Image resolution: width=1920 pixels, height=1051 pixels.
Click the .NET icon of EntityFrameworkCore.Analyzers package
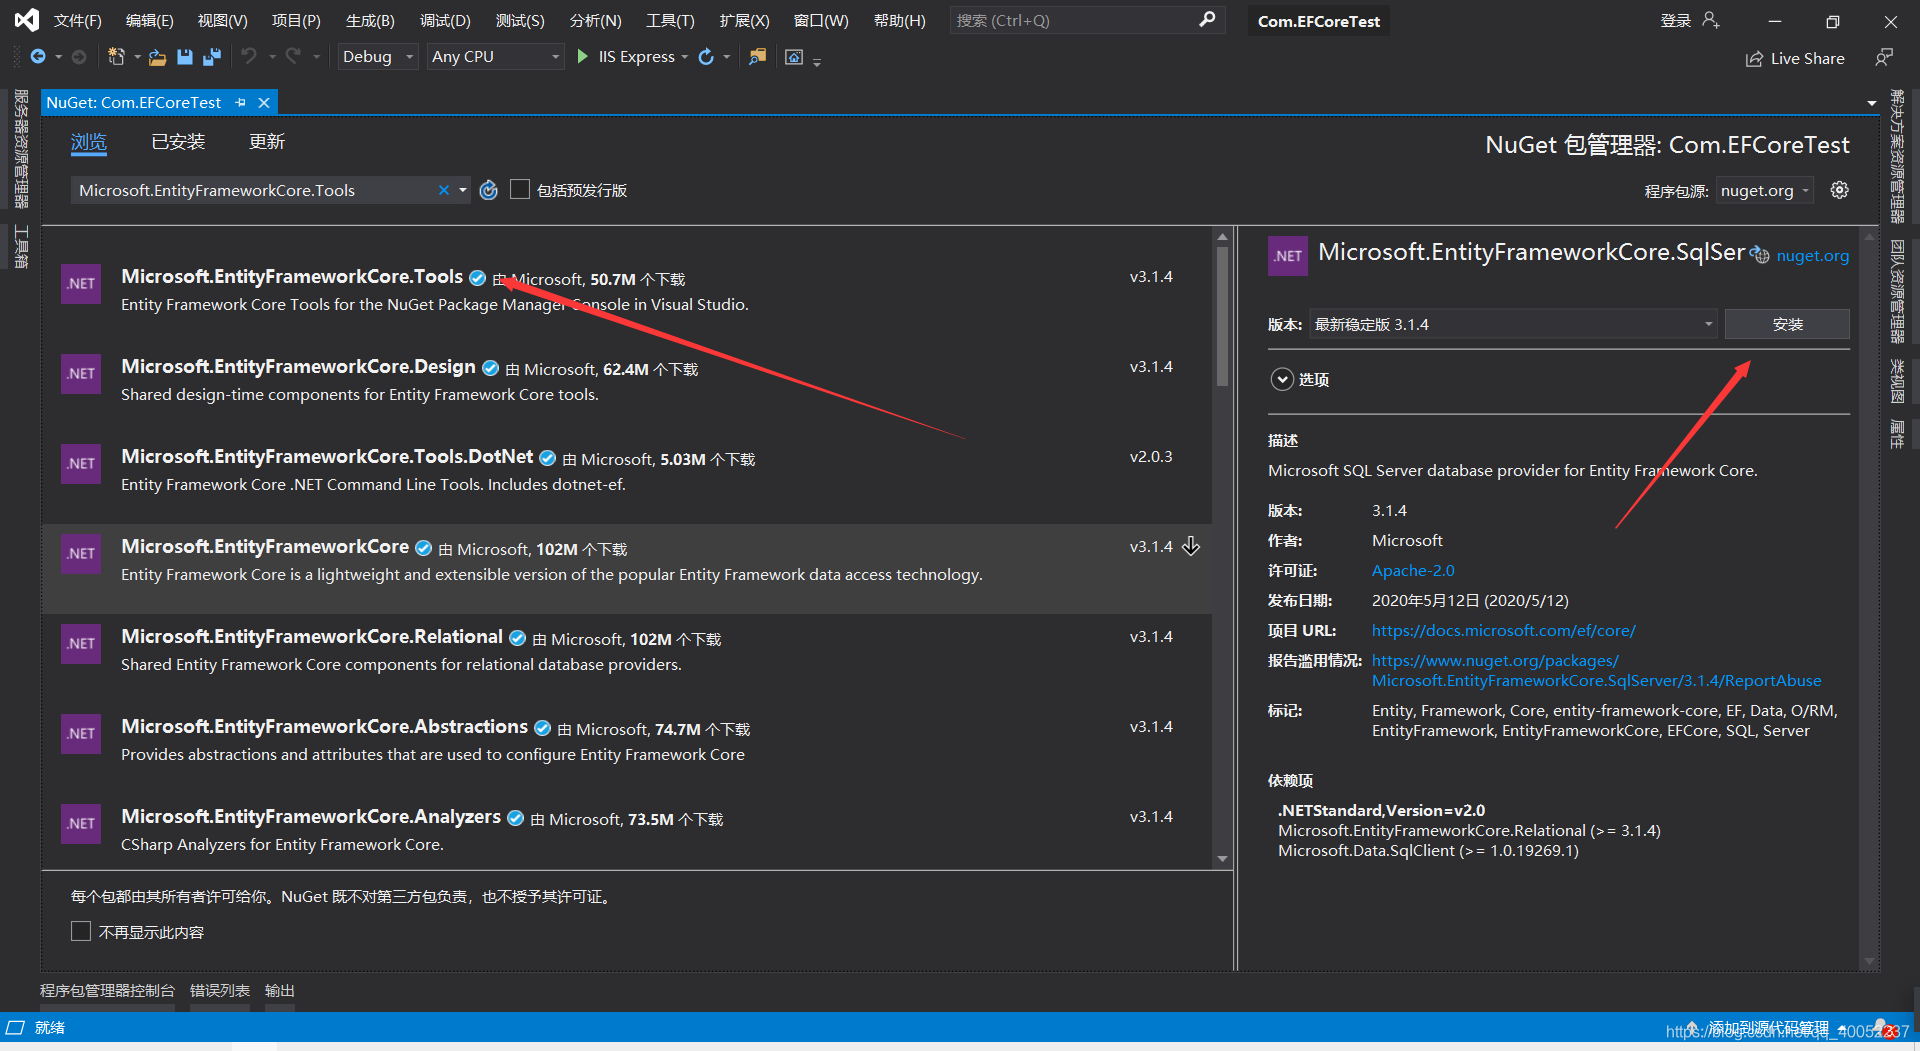tap(81, 824)
